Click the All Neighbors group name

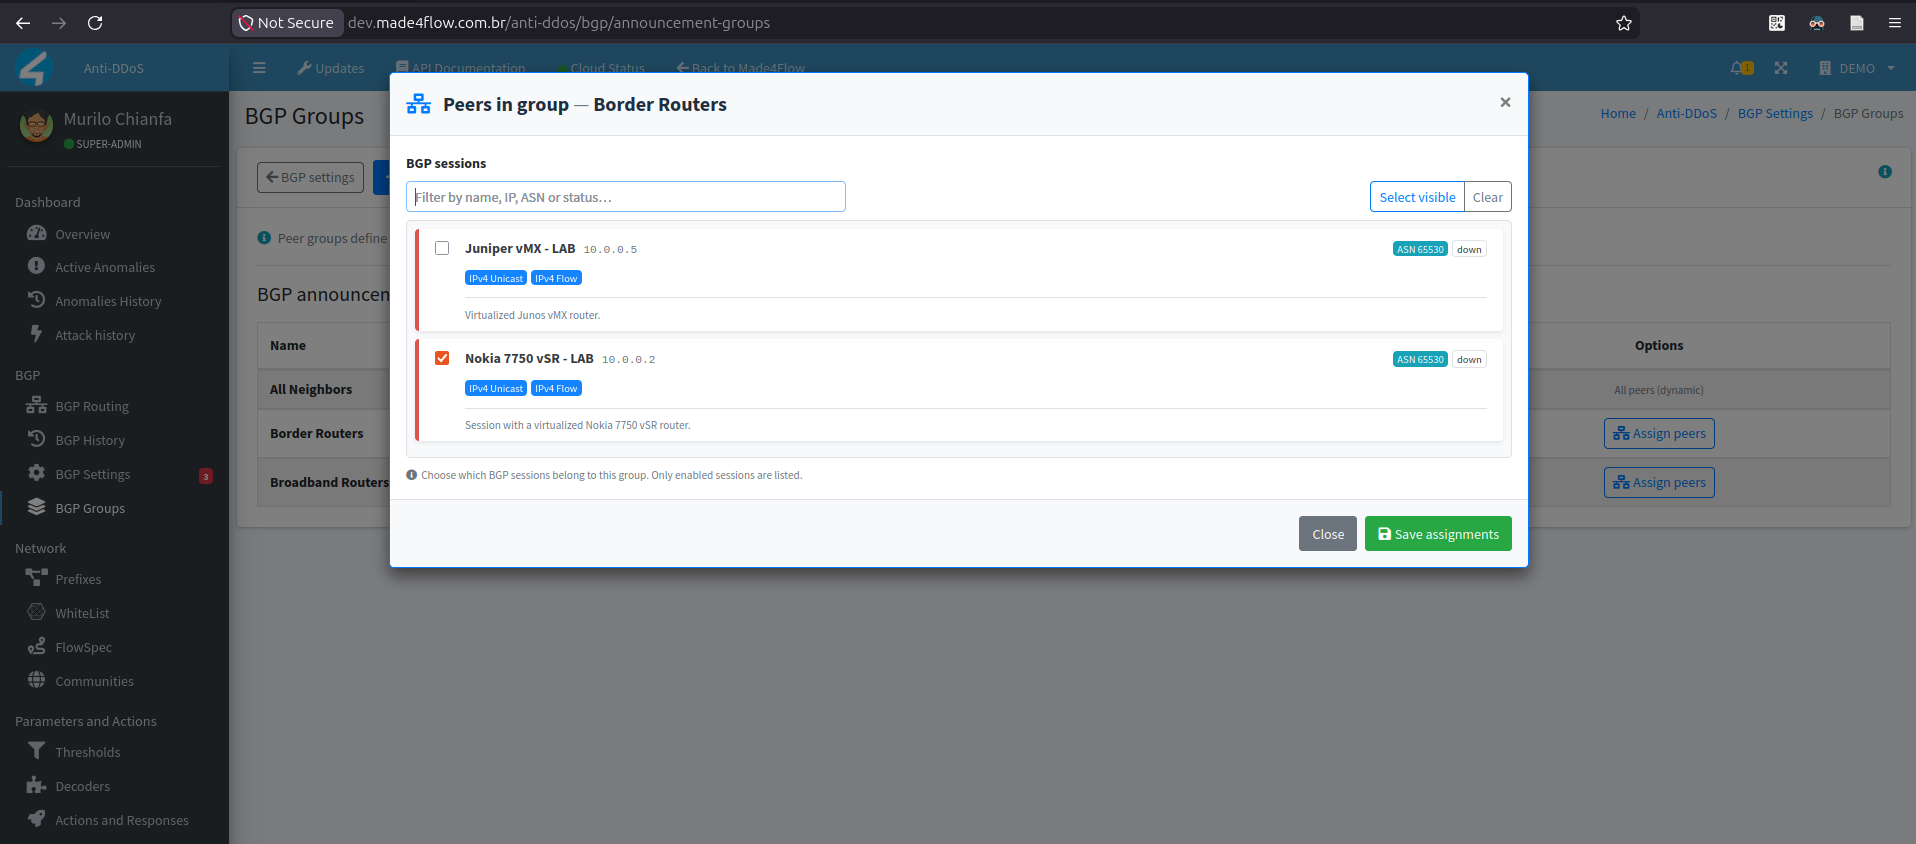coord(311,389)
